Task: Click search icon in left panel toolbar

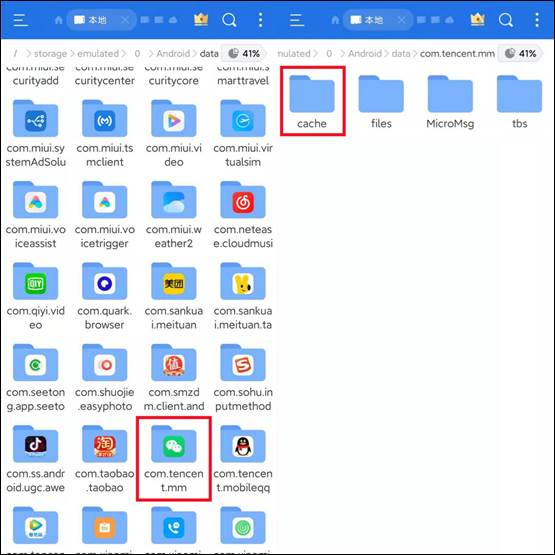Action: point(229,20)
